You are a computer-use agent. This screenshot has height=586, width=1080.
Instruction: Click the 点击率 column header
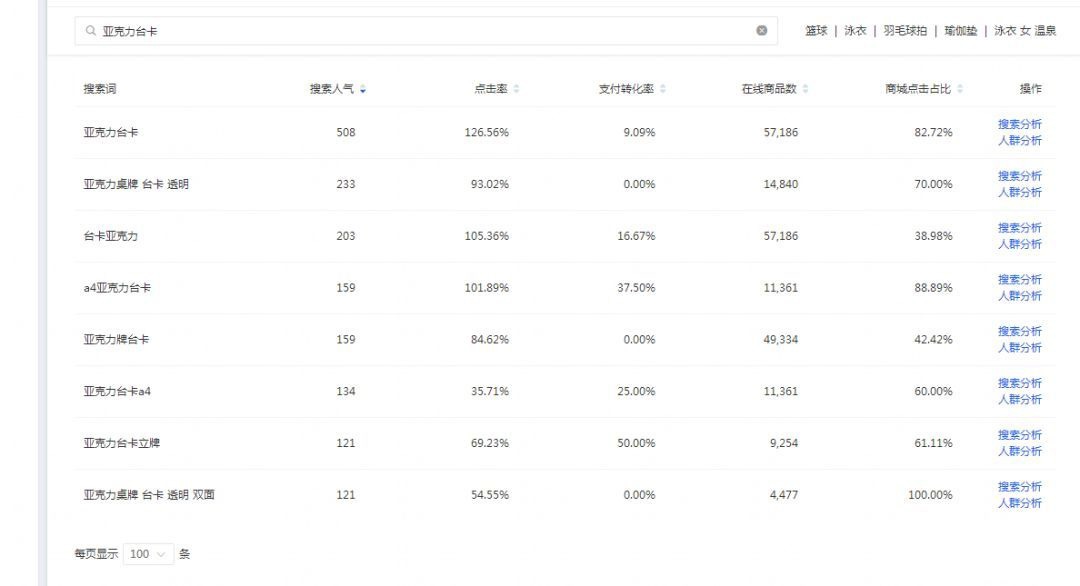490,89
